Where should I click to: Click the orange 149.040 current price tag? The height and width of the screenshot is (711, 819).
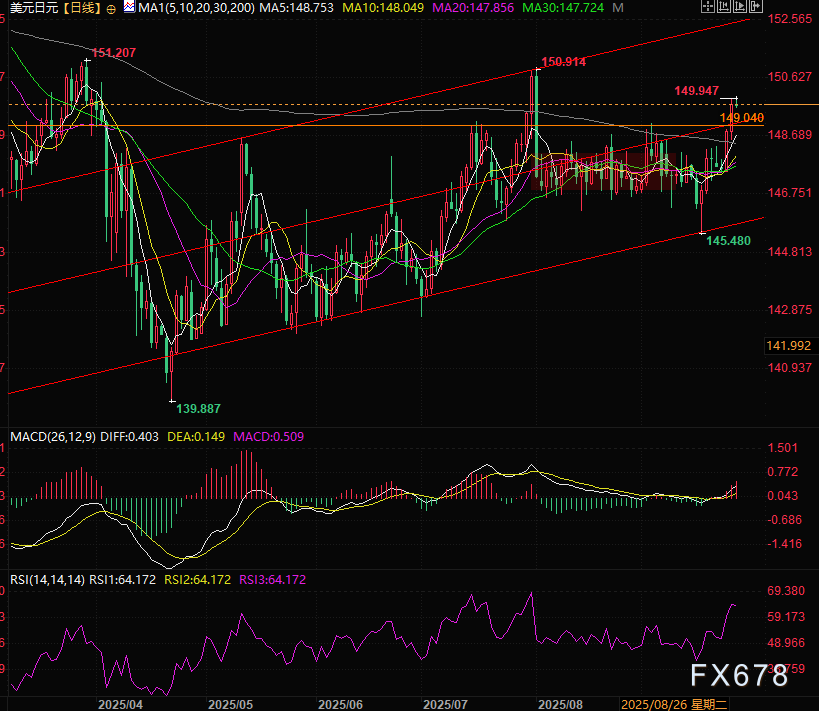(x=742, y=117)
